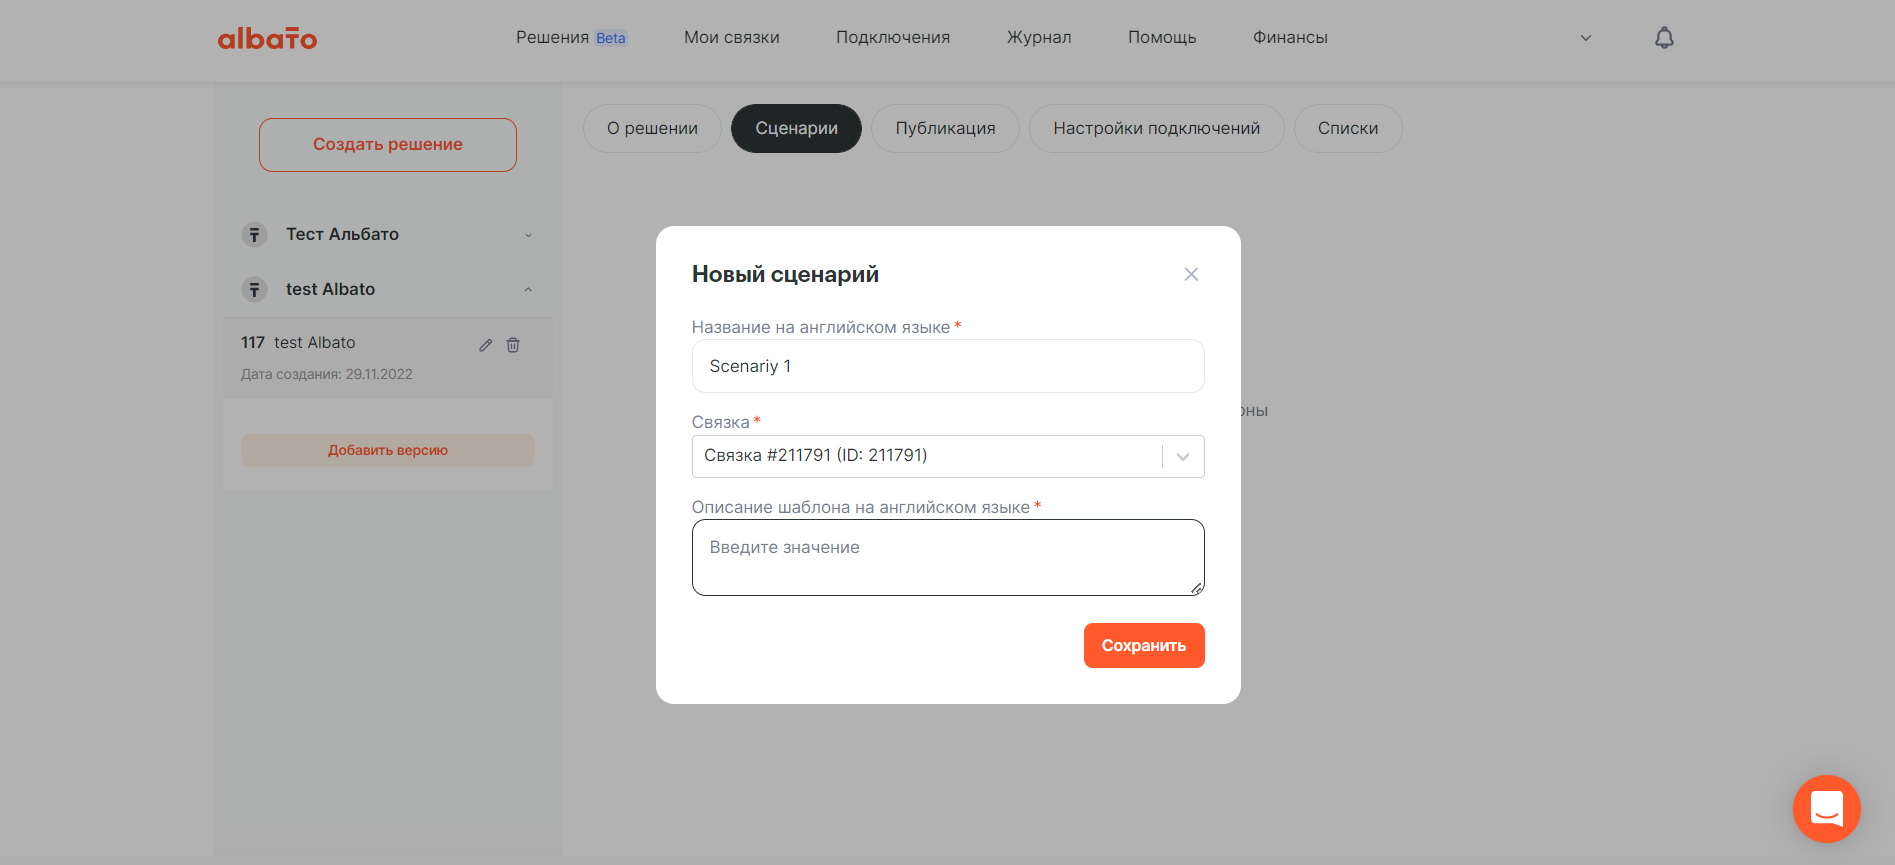The height and width of the screenshot is (865, 1895).
Task: Focus the English name input field
Action: tap(947, 366)
